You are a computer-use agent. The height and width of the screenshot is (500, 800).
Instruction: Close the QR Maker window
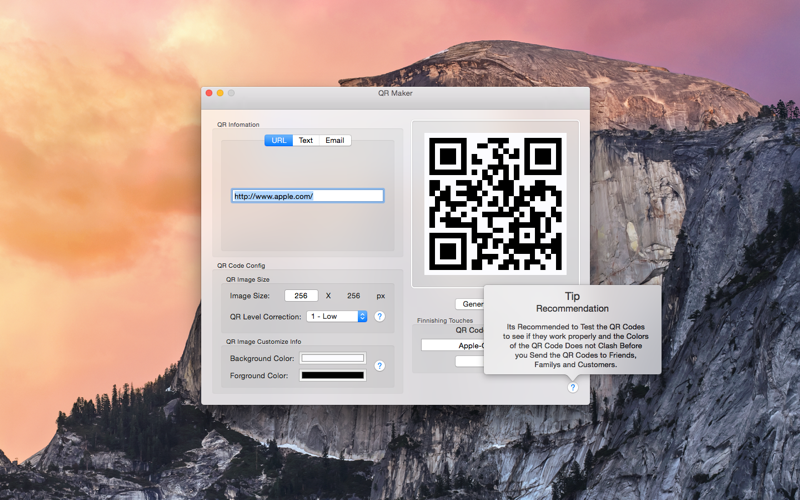209,93
